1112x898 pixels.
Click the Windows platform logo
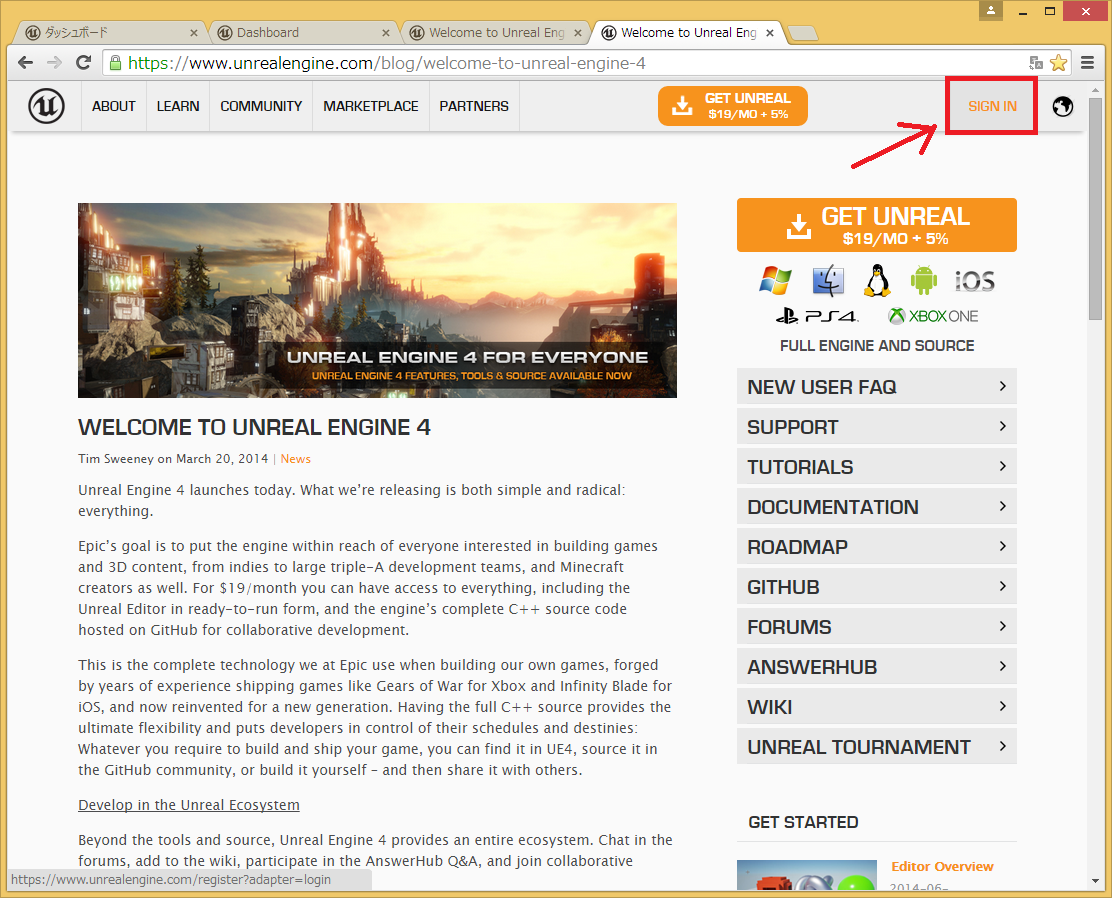(x=775, y=281)
